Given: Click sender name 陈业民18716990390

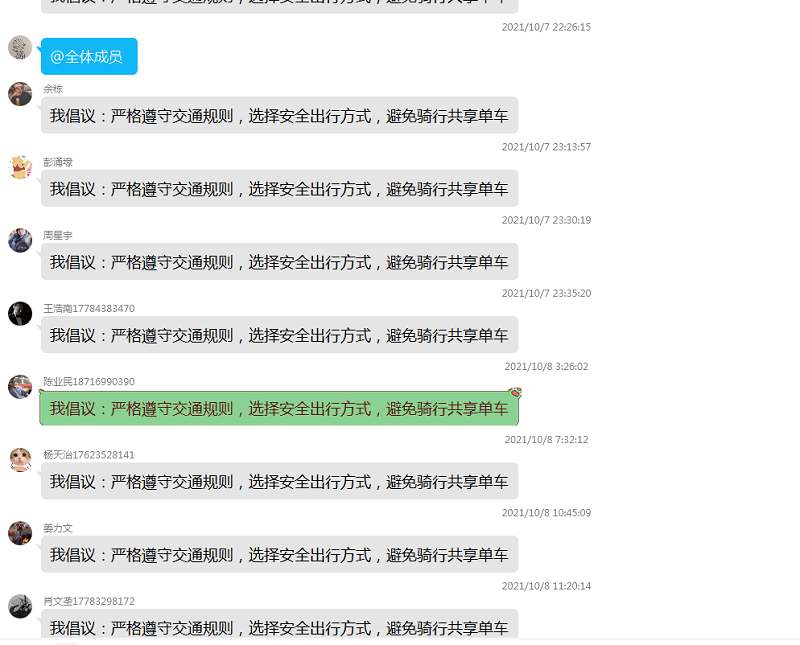Looking at the screenshot, I should [88, 382].
